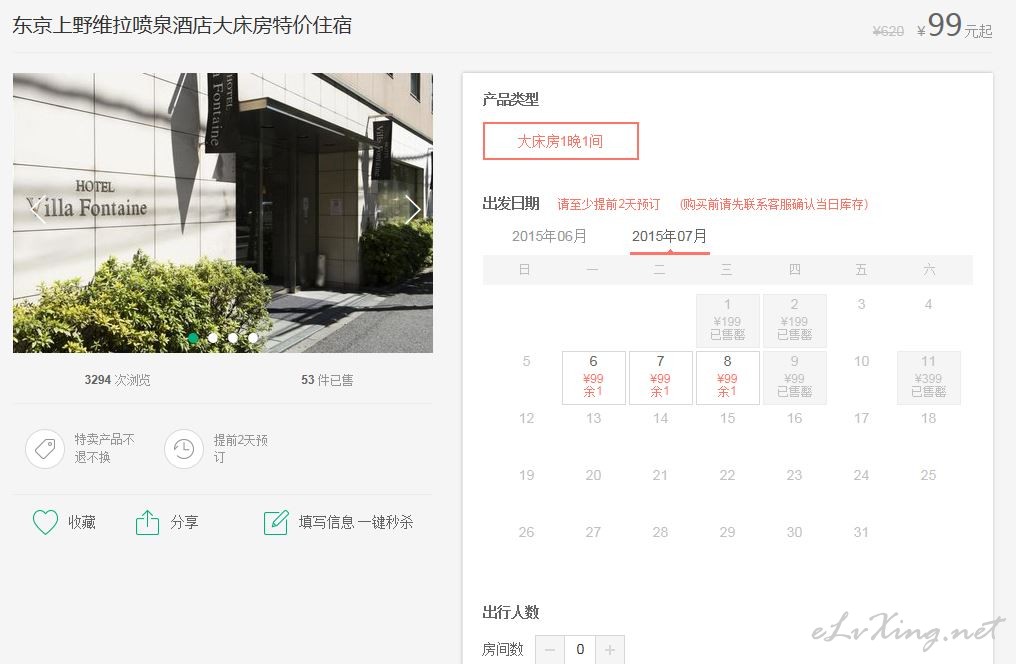Click sold-out July 2 cell
Image resolution: width=1016 pixels, height=664 pixels.
point(794,321)
